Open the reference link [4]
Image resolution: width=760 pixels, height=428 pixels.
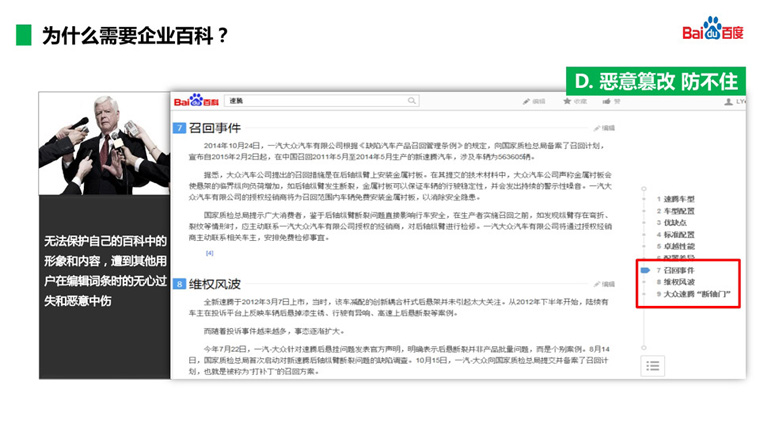(209, 253)
